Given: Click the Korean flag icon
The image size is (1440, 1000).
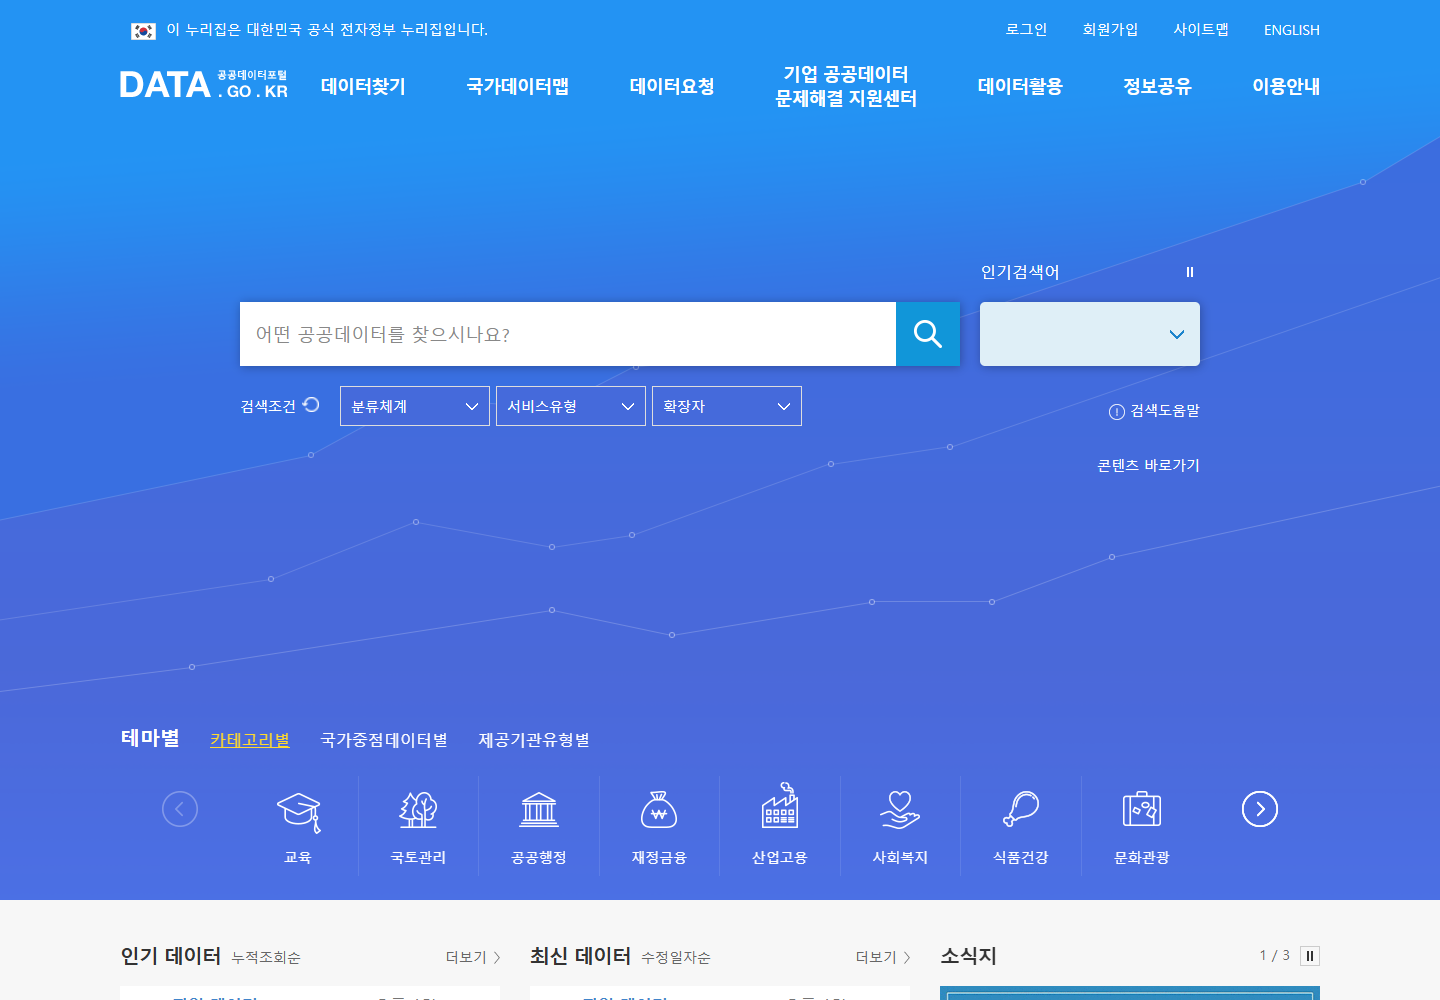Looking at the screenshot, I should [x=143, y=31].
